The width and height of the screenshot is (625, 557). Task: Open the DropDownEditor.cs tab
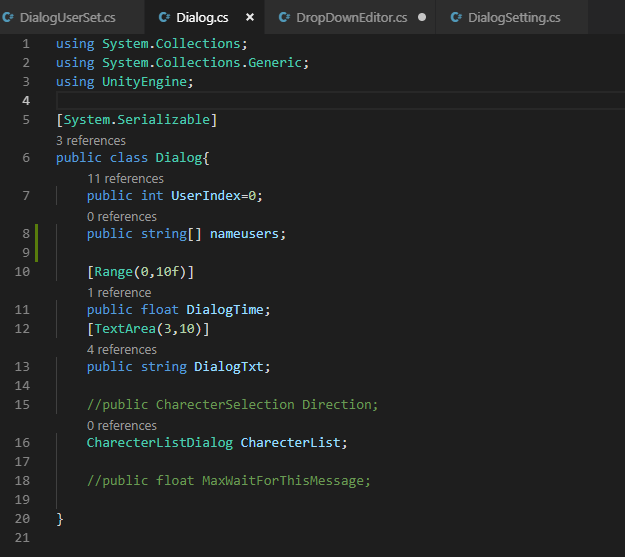pos(351,18)
